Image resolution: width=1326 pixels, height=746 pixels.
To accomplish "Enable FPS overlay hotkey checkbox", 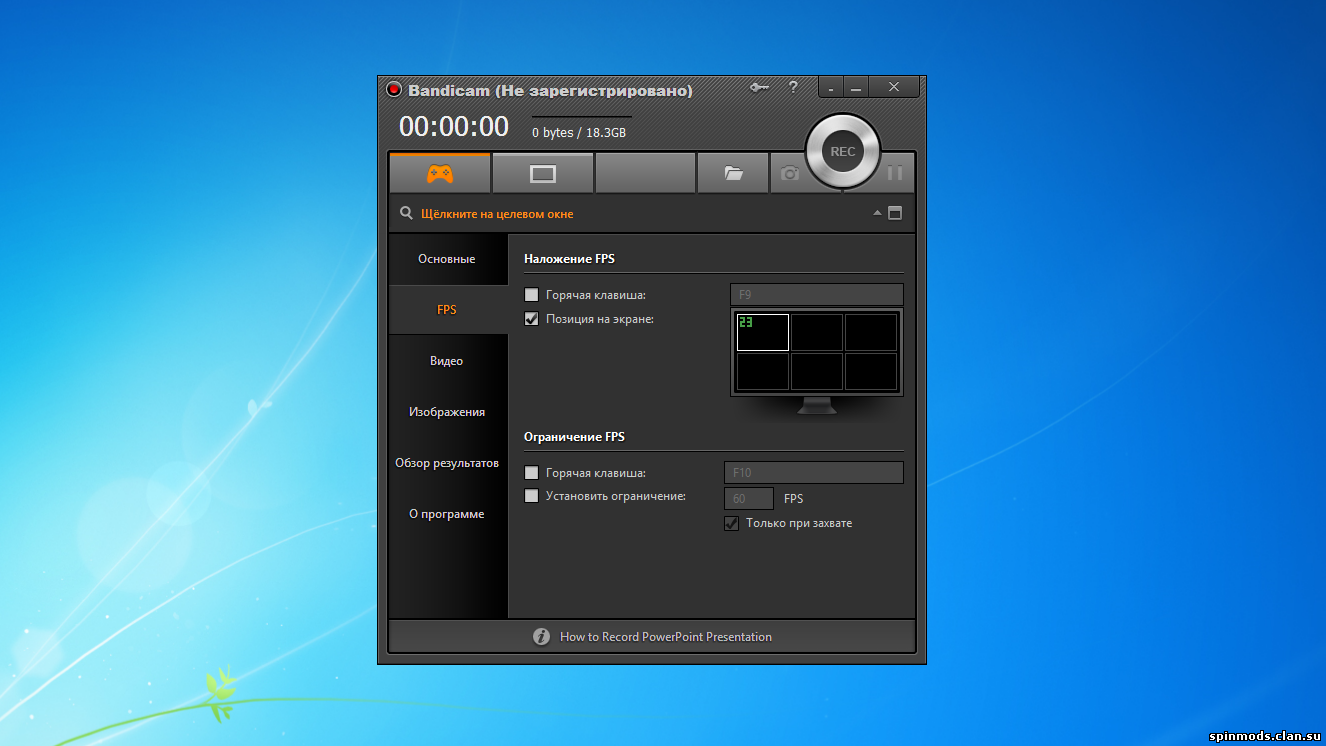I will coord(532,295).
